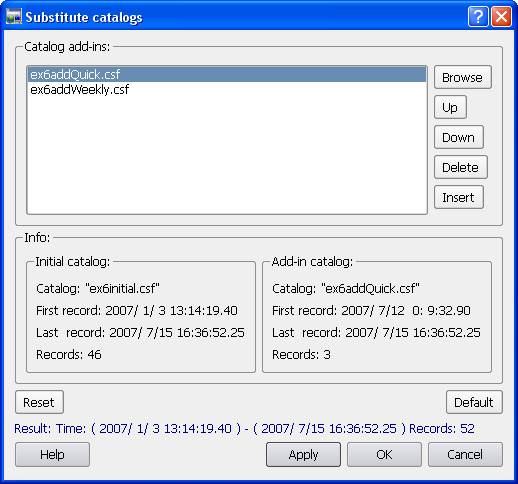This screenshot has height=484, width=518.
Task: Select ex6addWeekly.csf in the add-ins list
Action: [227, 89]
